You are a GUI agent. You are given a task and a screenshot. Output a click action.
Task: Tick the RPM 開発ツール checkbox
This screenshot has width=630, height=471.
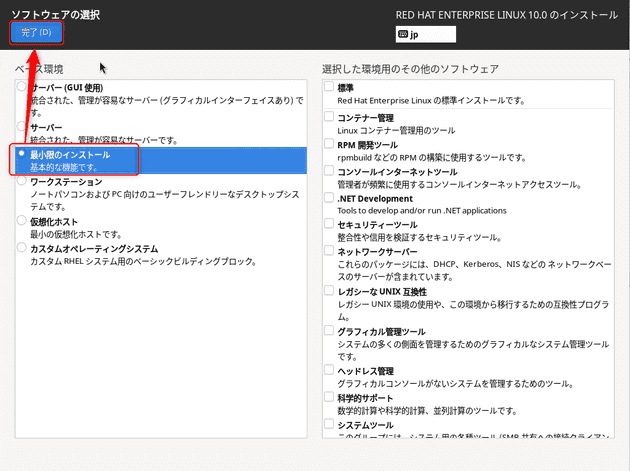coord(329,143)
